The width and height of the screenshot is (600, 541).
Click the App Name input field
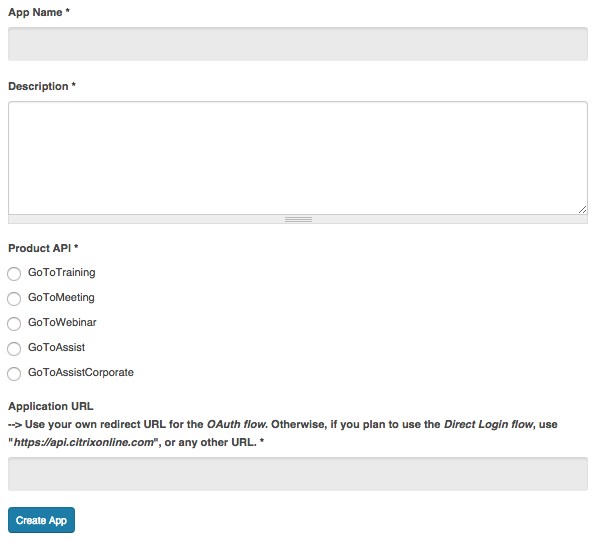[x=298, y=44]
